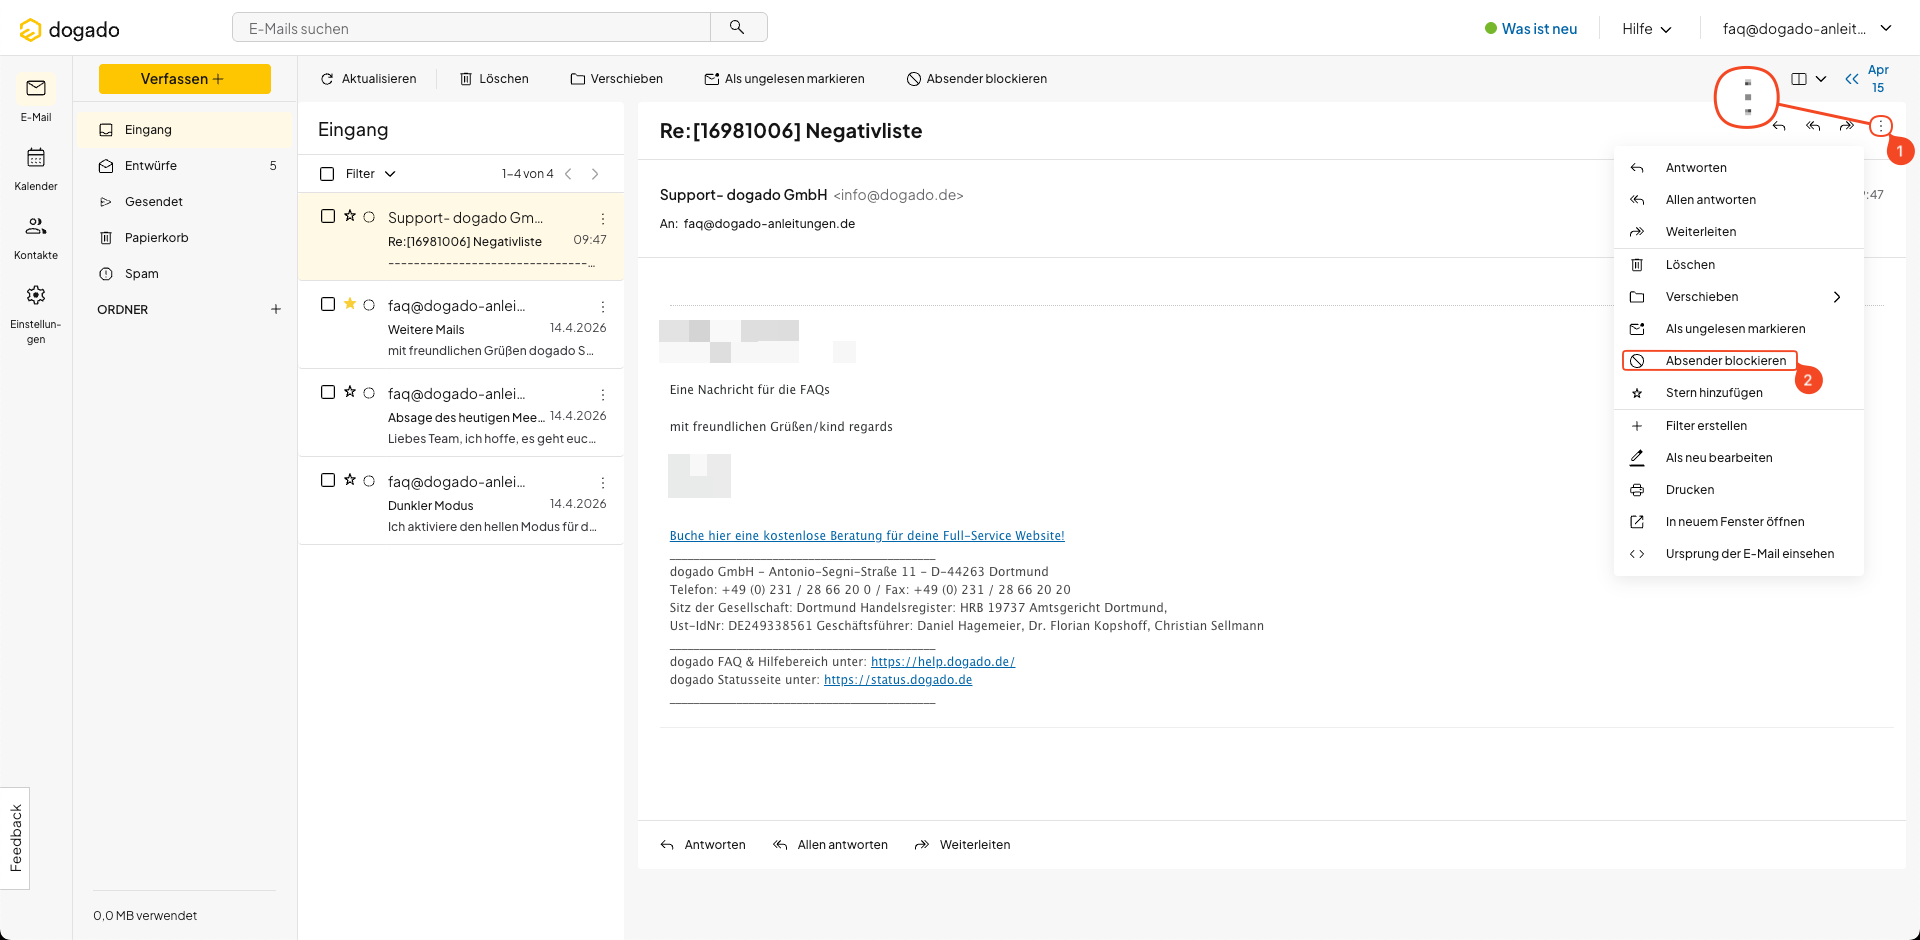This screenshot has height=940, width=1920.
Task: Open the Was ist neu link
Action: point(1531,29)
